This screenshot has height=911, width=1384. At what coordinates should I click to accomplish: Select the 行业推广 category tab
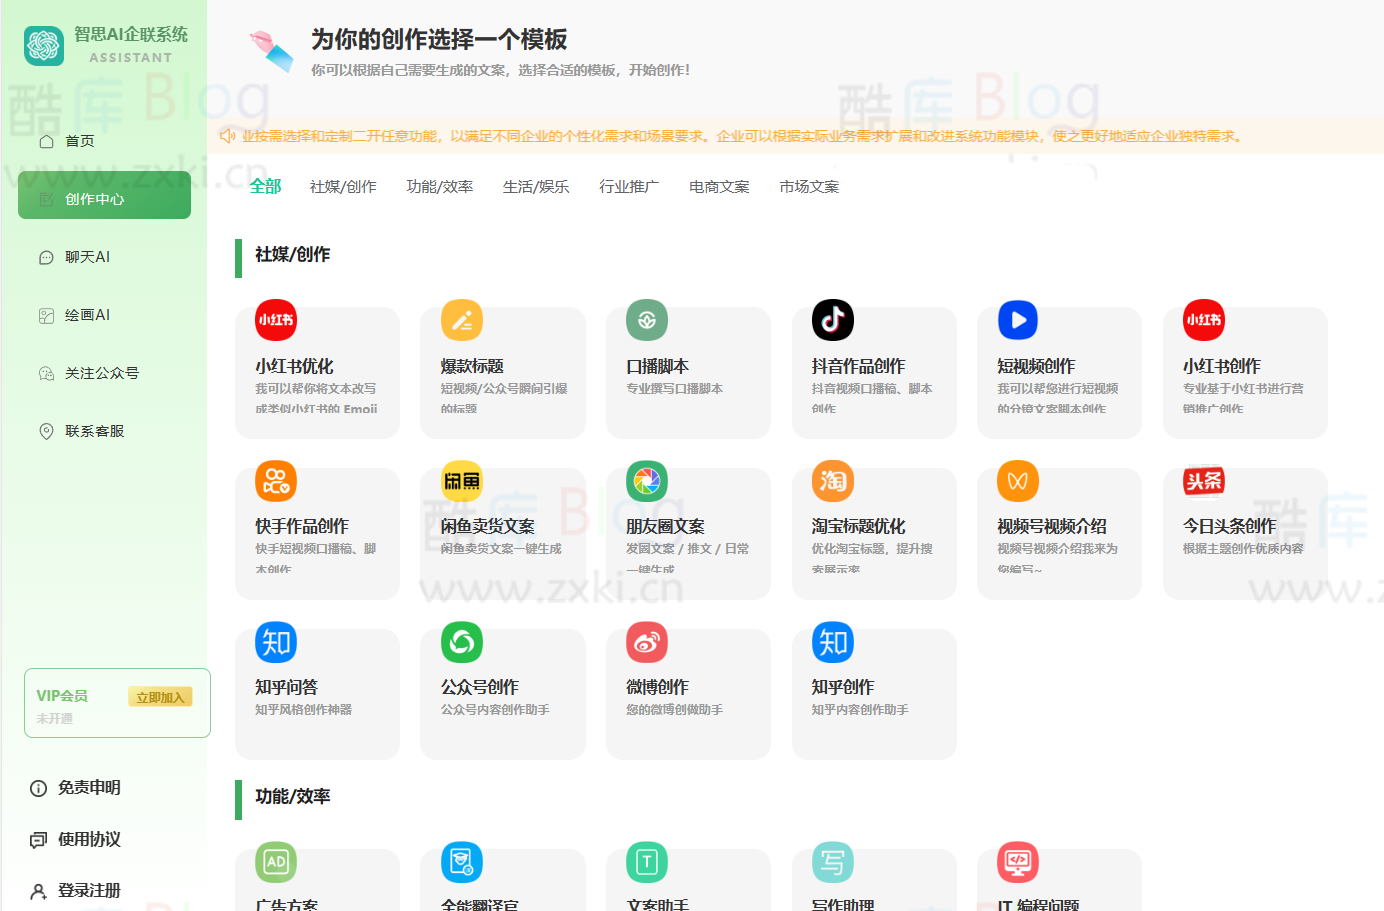coord(629,187)
